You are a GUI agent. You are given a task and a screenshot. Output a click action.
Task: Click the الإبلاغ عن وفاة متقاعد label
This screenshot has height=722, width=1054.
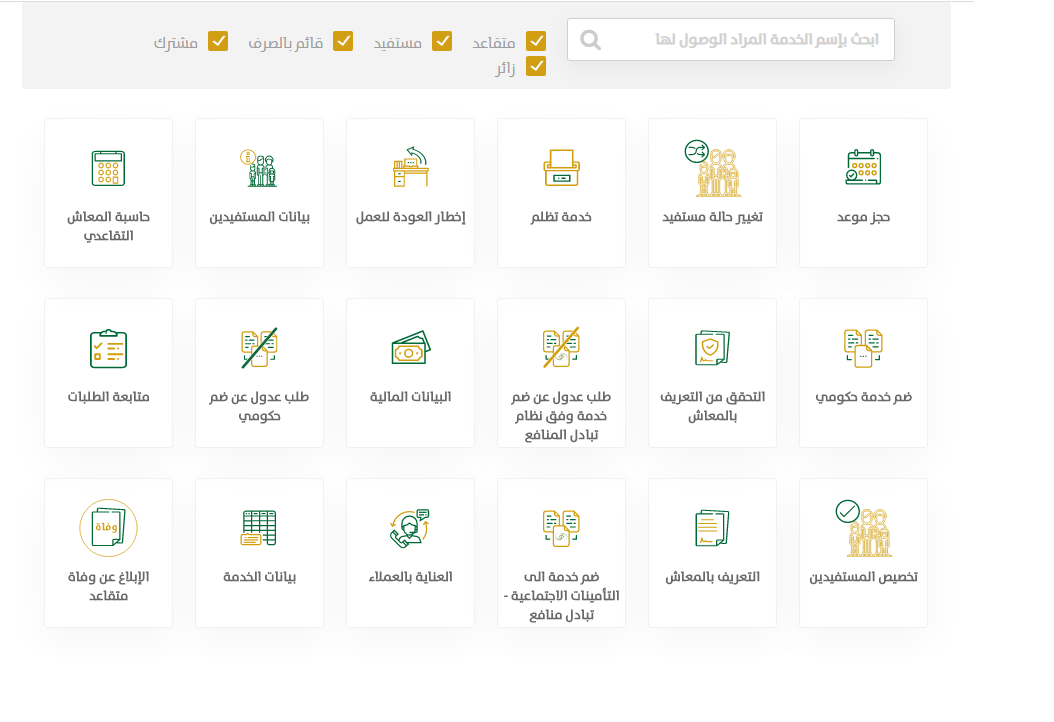click(x=108, y=586)
